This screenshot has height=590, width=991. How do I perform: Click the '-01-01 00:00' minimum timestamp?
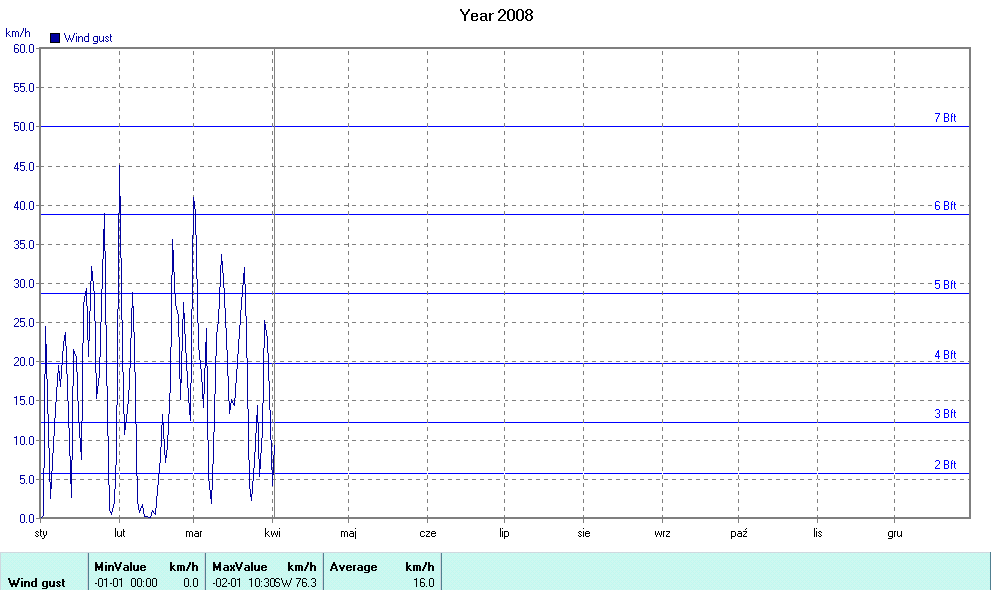click(126, 582)
